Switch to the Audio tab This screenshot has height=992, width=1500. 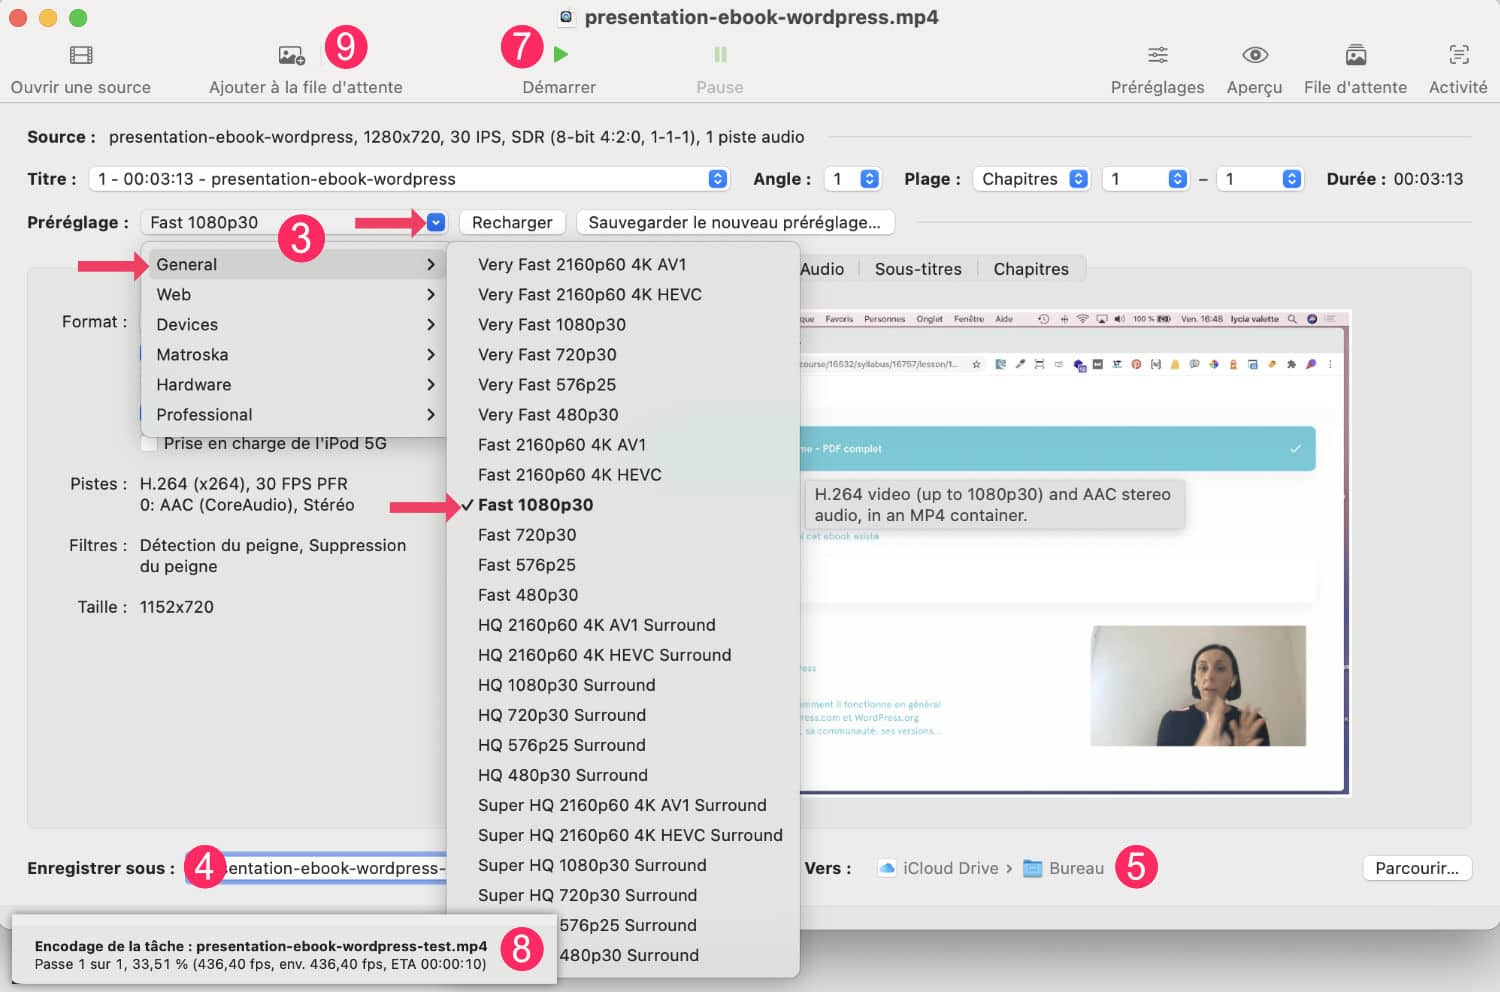822,268
